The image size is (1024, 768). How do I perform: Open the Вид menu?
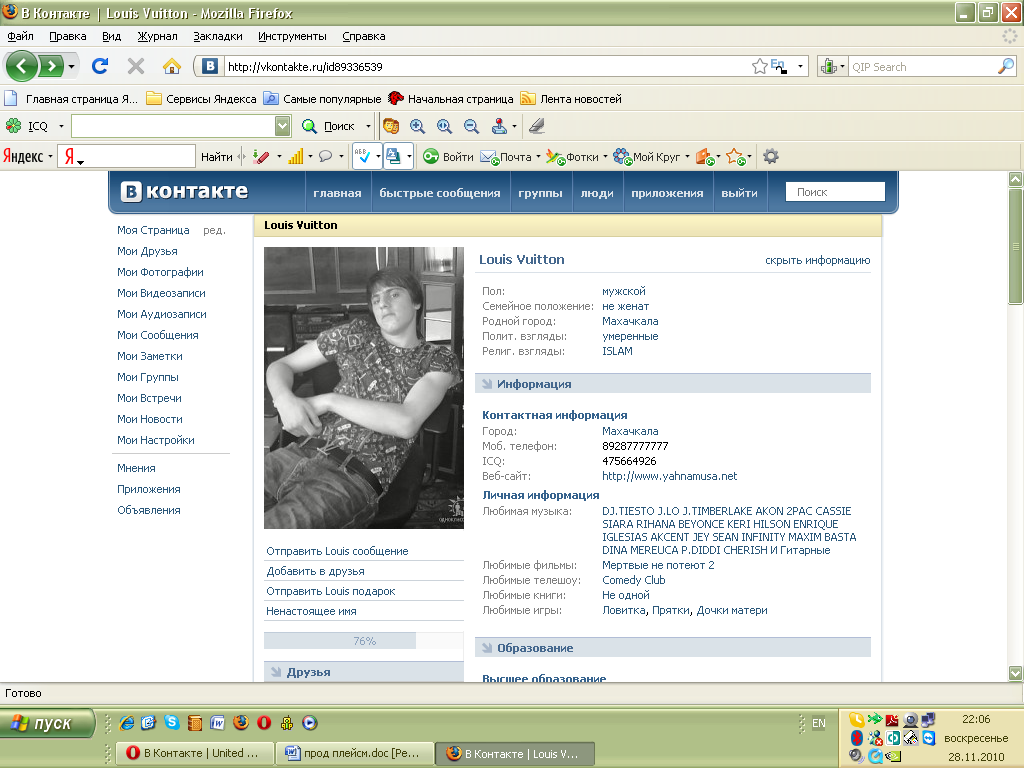[112, 36]
